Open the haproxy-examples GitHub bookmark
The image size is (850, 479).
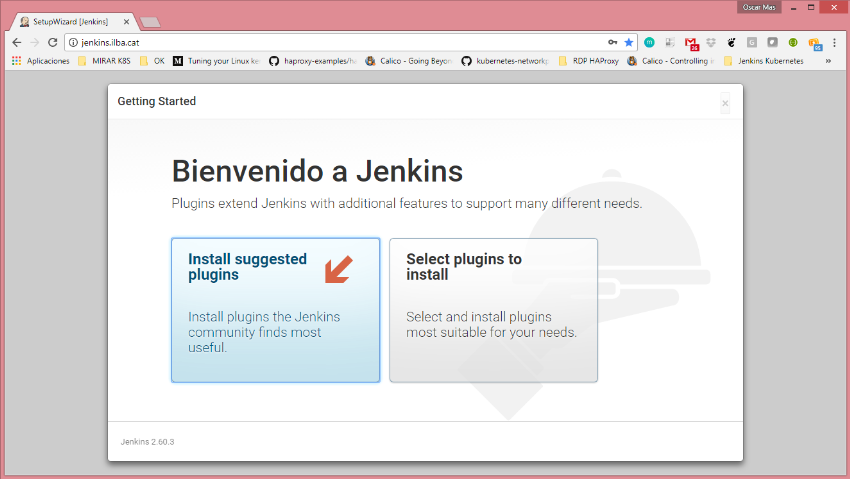(x=313, y=61)
